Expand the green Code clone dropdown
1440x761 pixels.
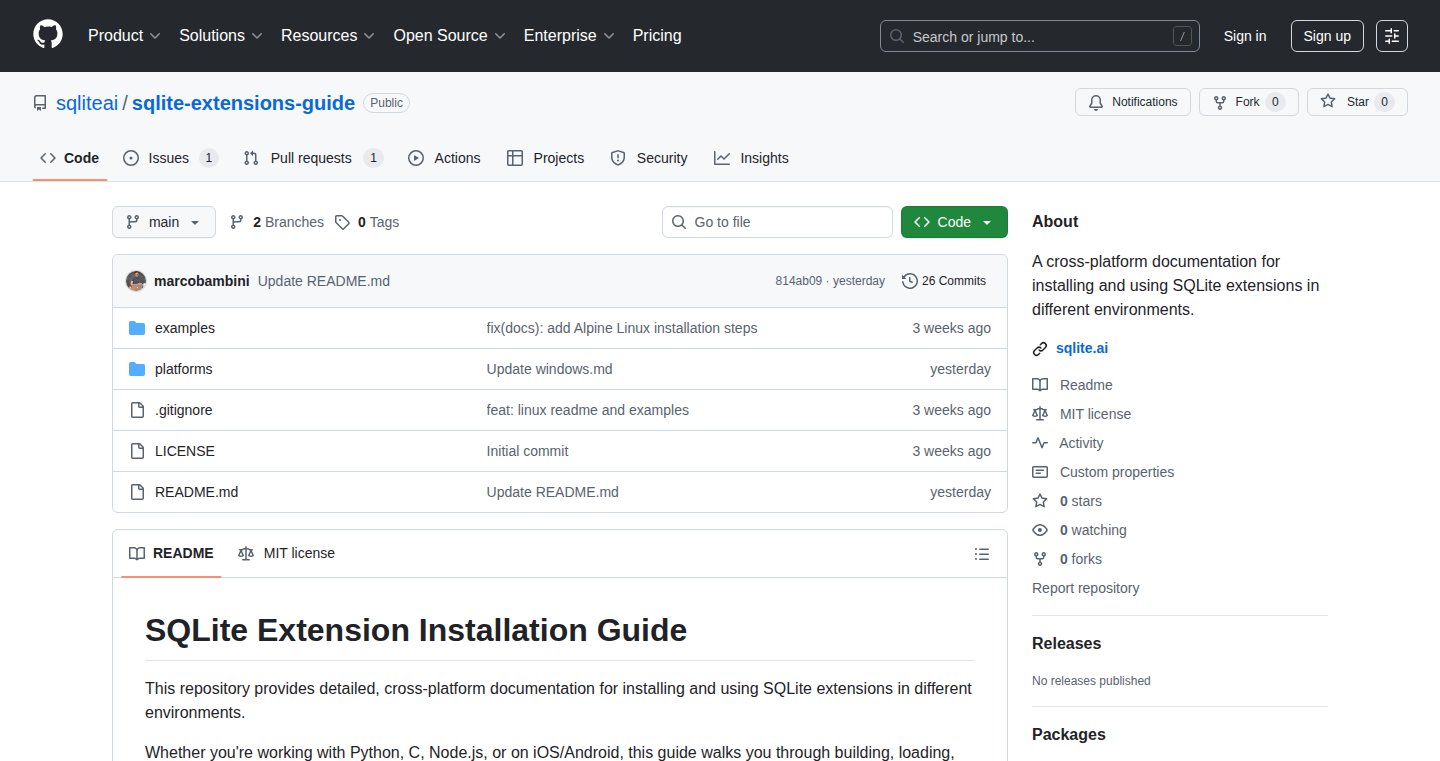pyautogui.click(x=954, y=222)
